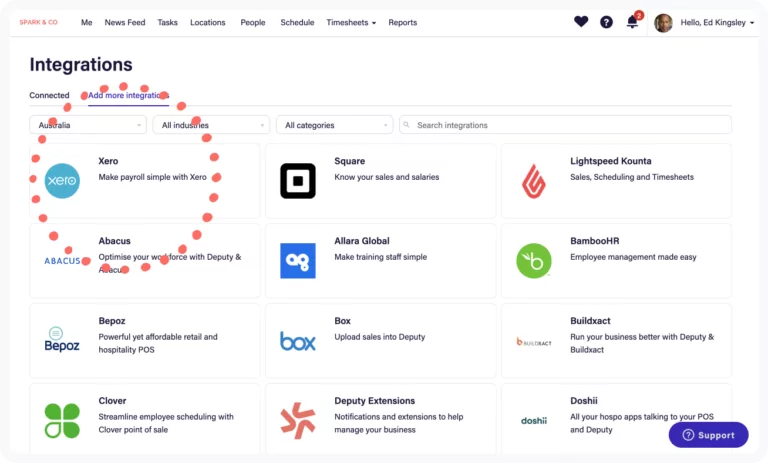The width and height of the screenshot is (768, 463).
Task: Click the Xero logo icon
Action: (62, 181)
